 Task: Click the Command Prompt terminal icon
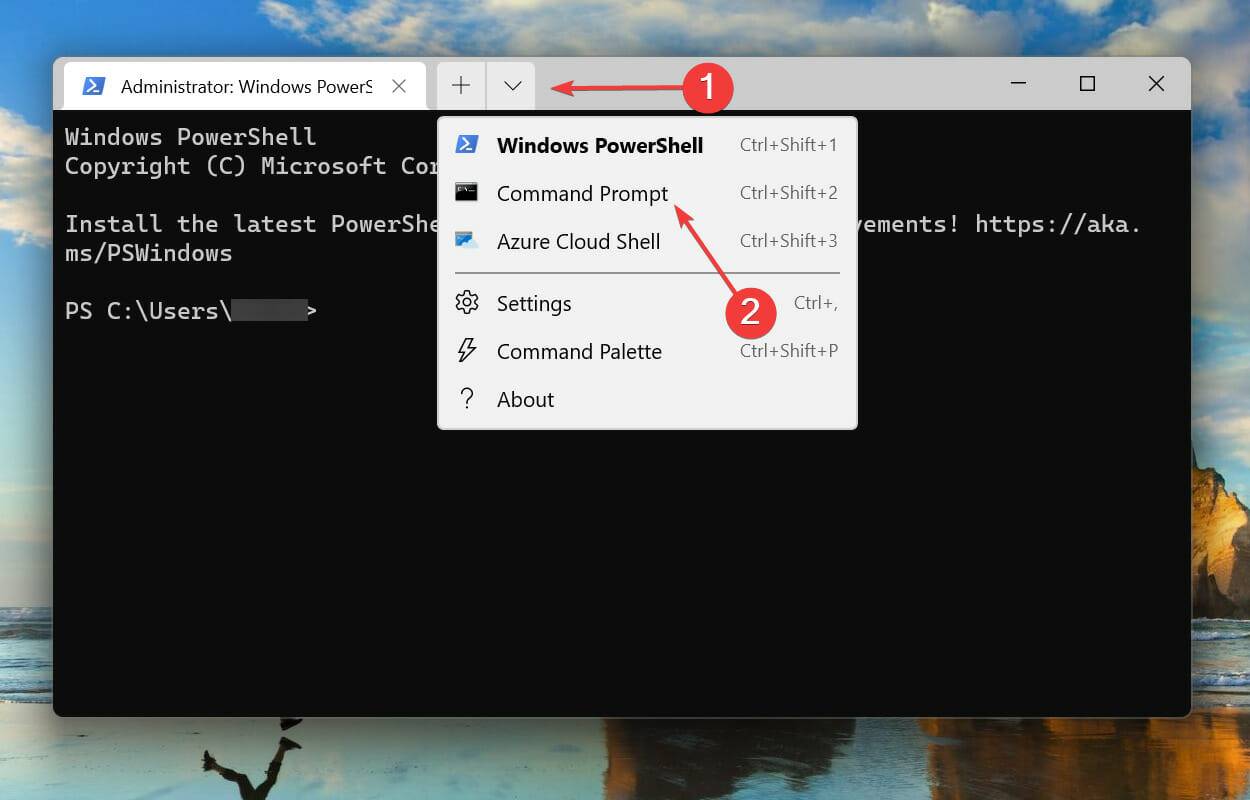click(467, 192)
